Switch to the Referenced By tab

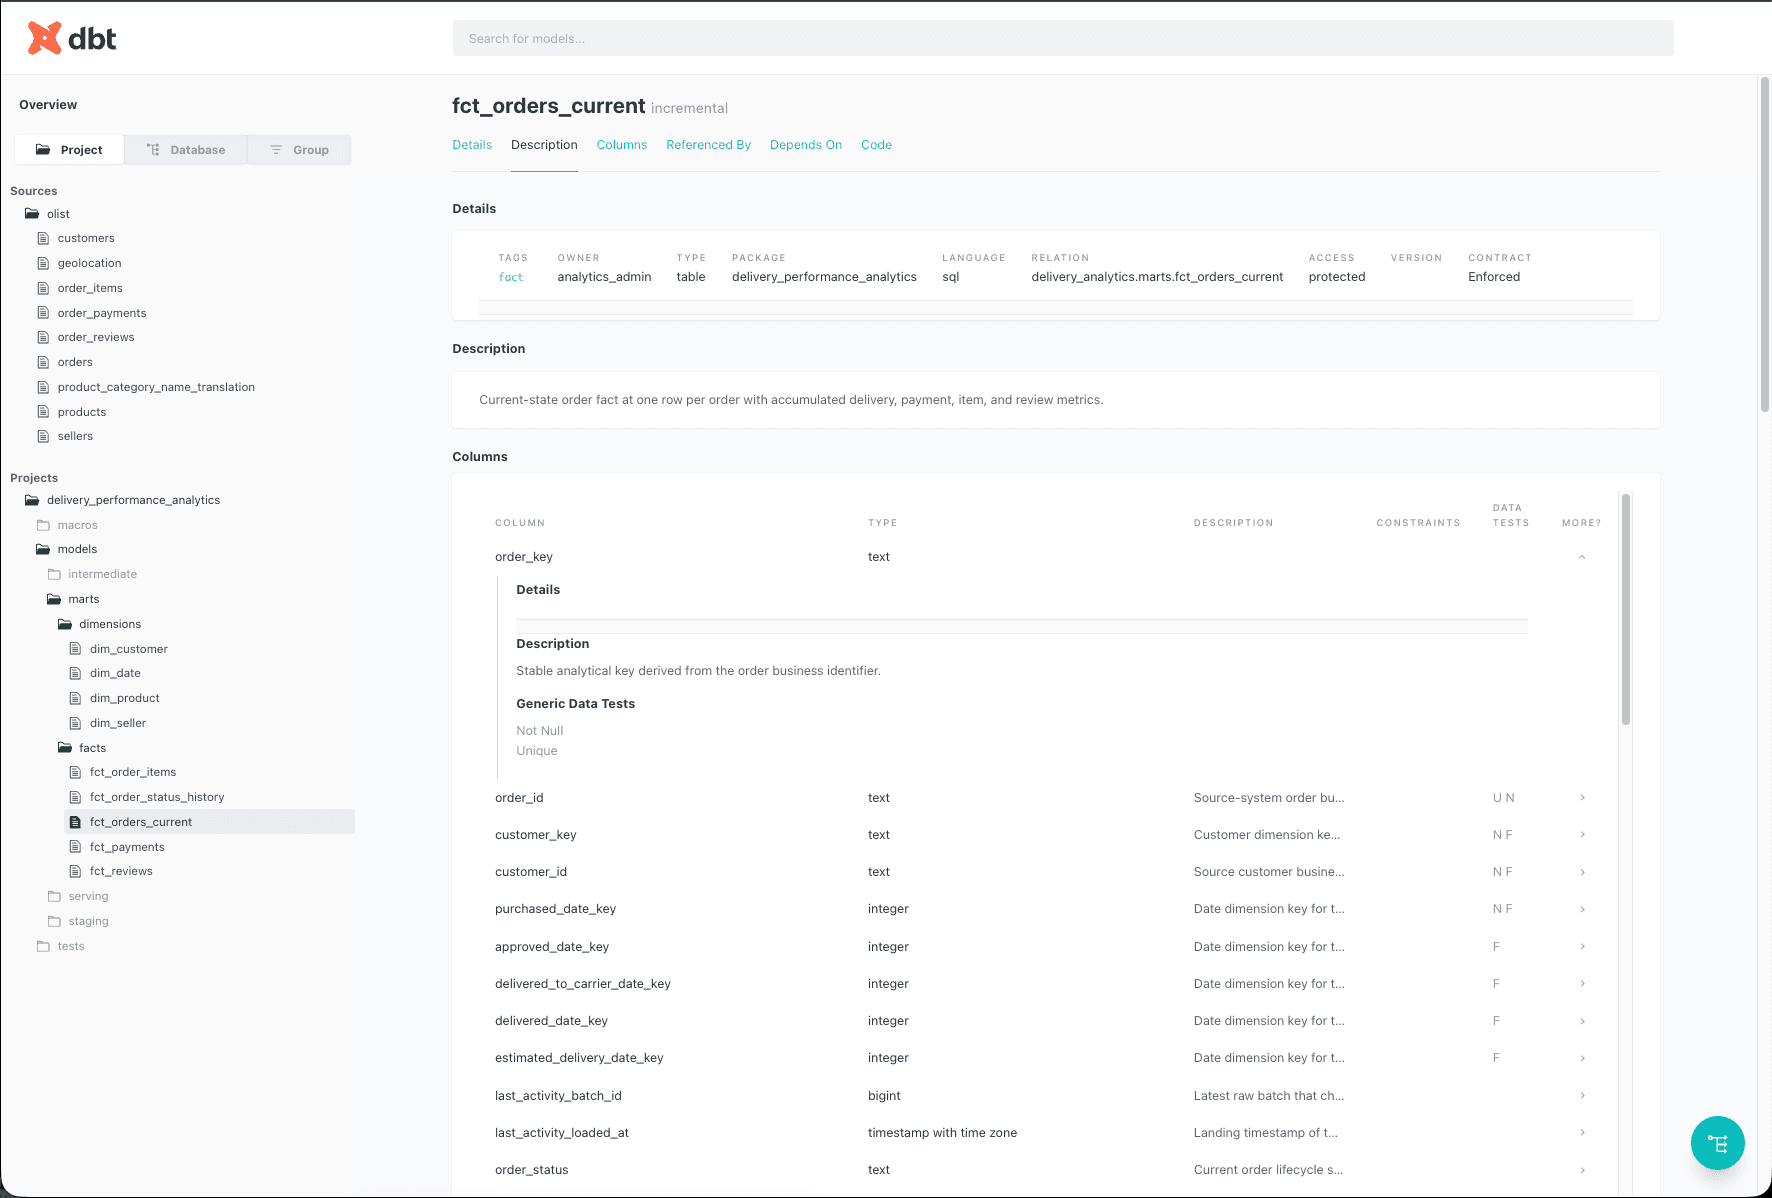[708, 144]
